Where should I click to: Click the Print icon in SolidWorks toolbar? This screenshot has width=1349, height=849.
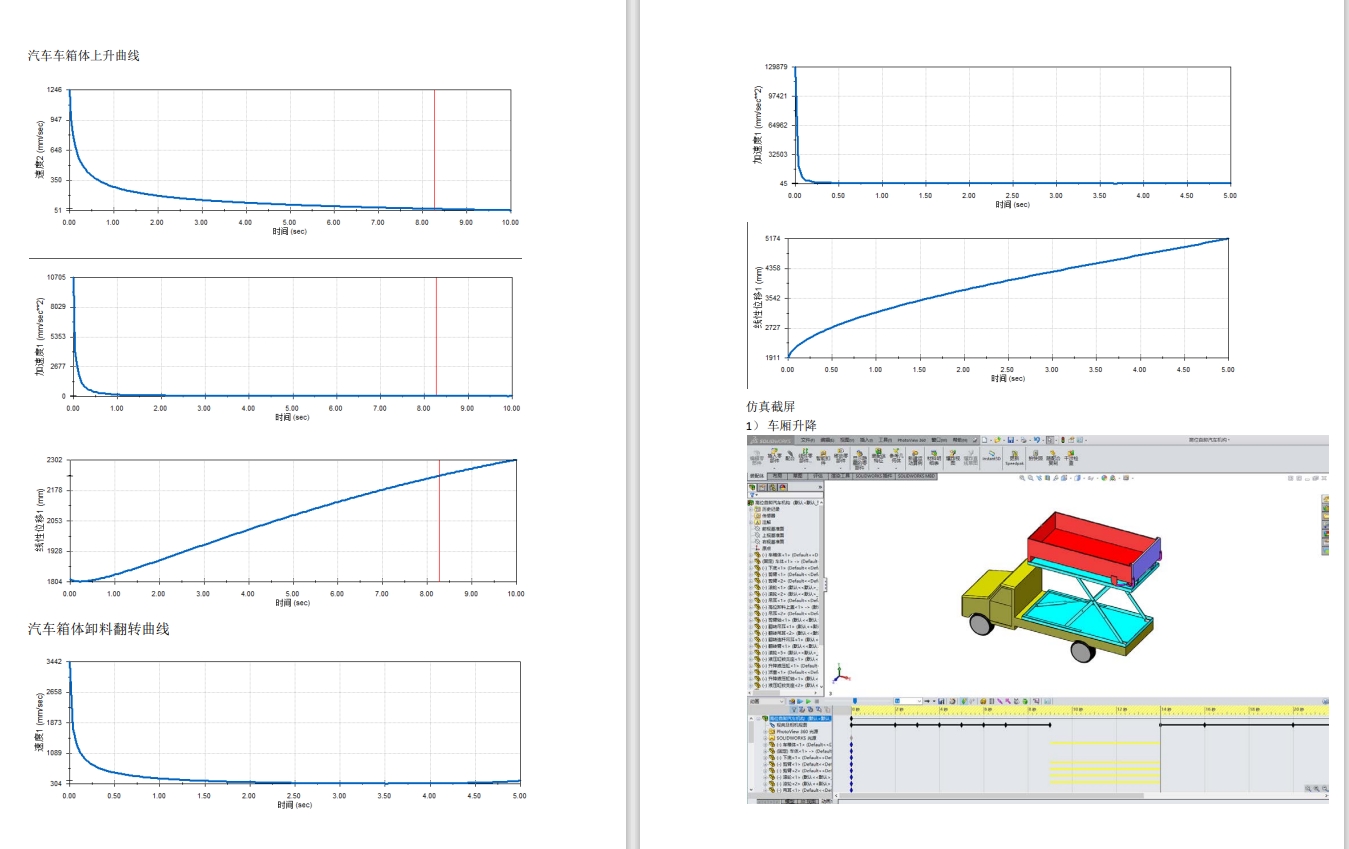tap(1023, 440)
